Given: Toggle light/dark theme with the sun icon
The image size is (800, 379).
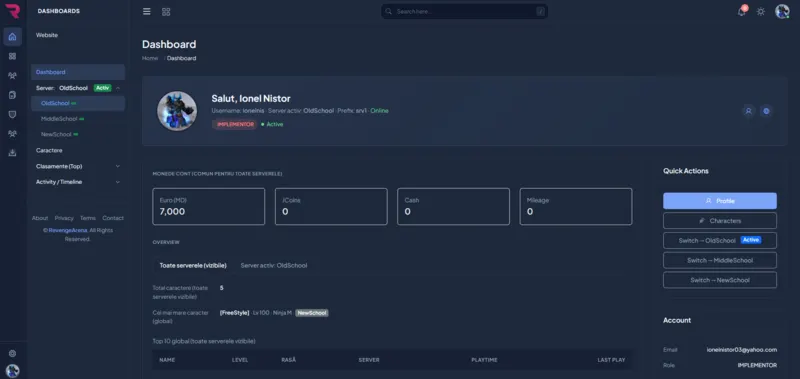Looking at the screenshot, I should (x=761, y=11).
